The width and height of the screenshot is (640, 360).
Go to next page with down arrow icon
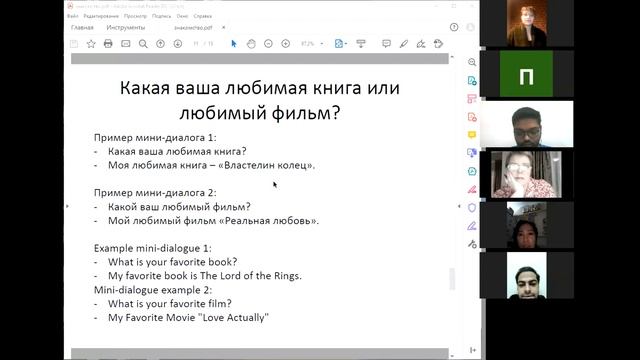click(178, 44)
